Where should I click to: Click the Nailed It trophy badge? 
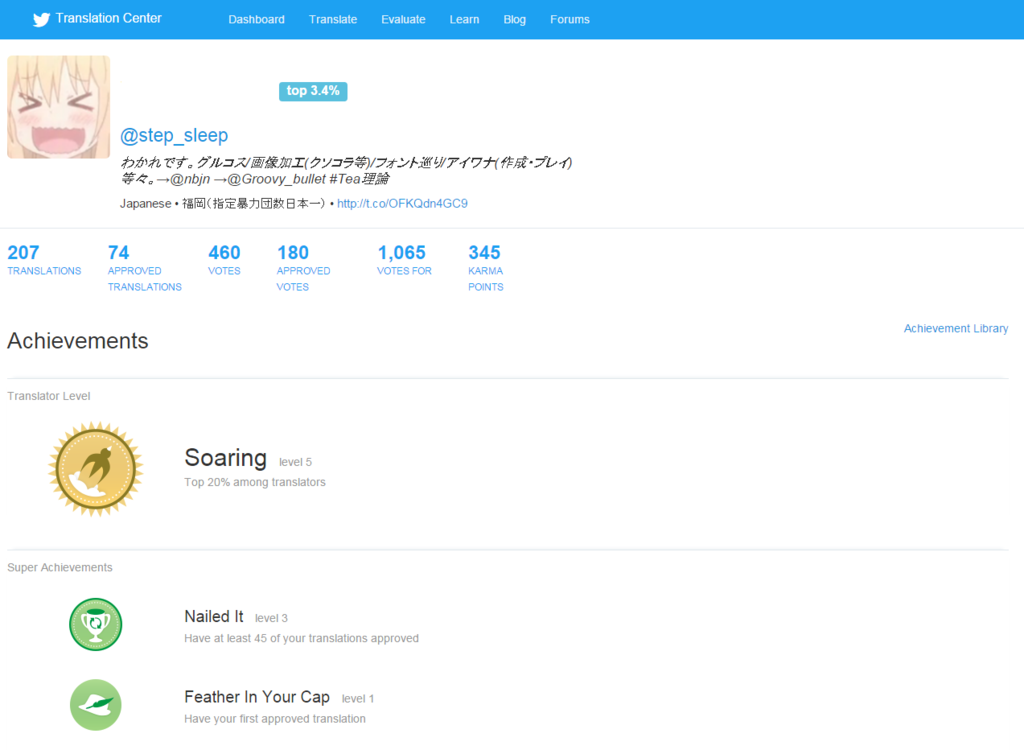click(95, 625)
